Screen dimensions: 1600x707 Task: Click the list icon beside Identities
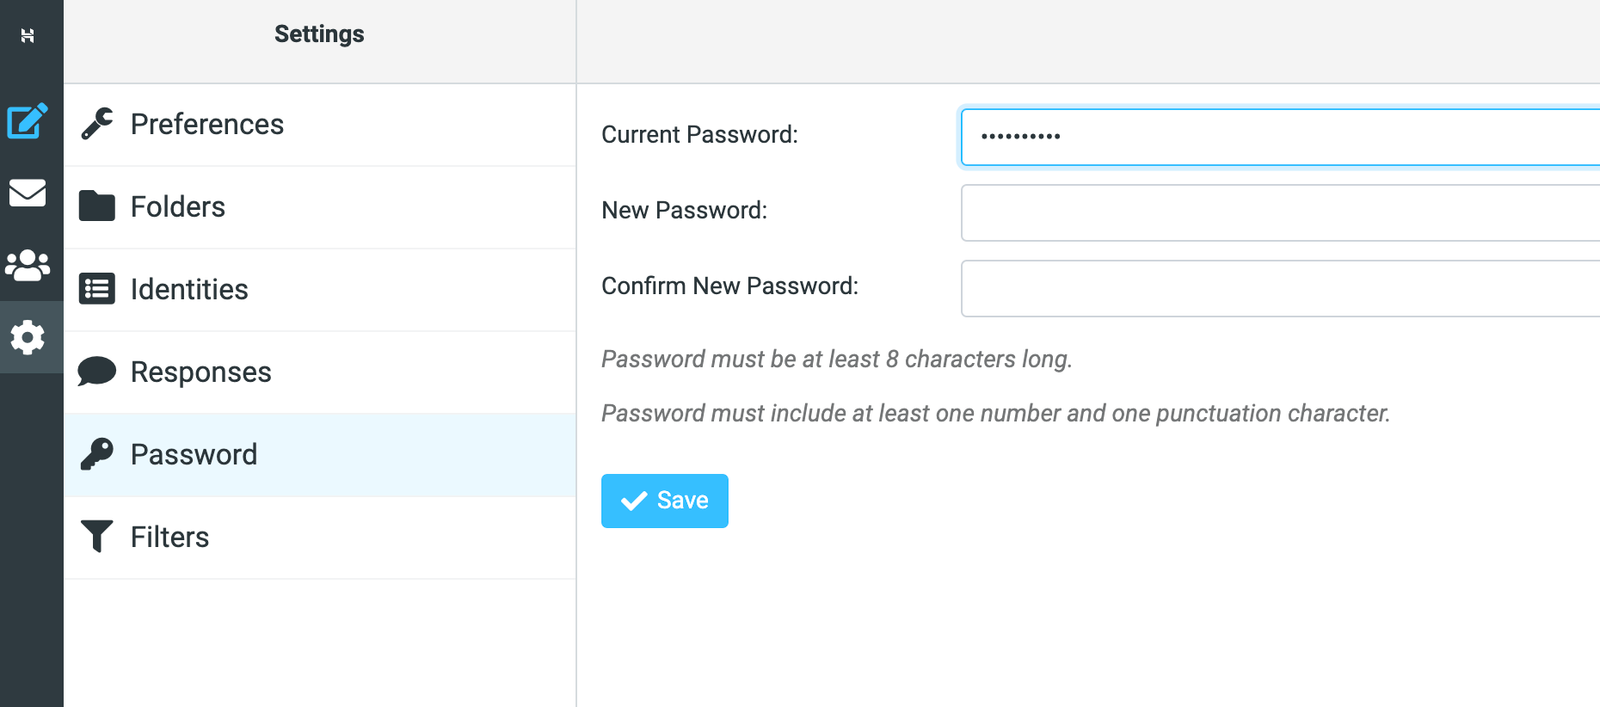(x=97, y=289)
